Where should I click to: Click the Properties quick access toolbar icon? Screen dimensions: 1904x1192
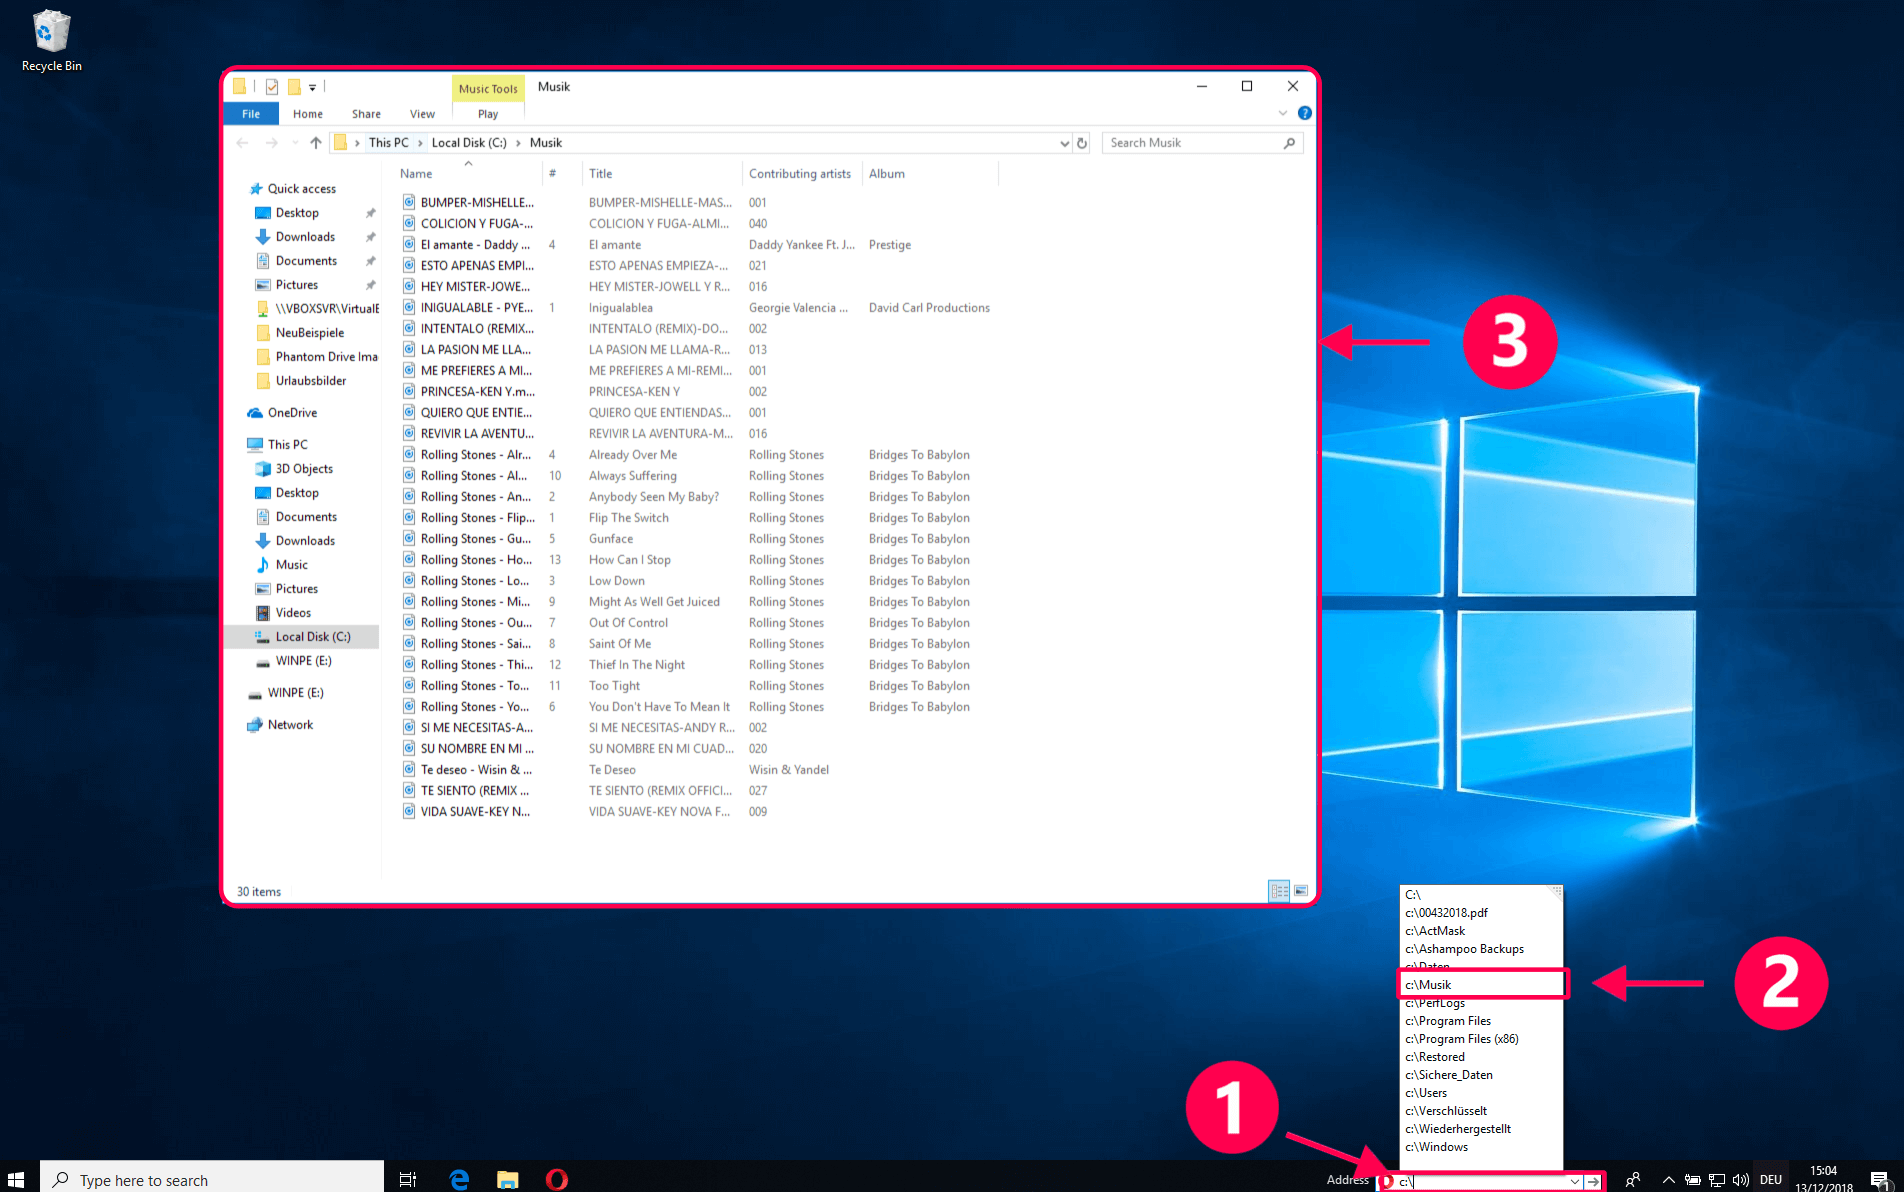[x=272, y=87]
